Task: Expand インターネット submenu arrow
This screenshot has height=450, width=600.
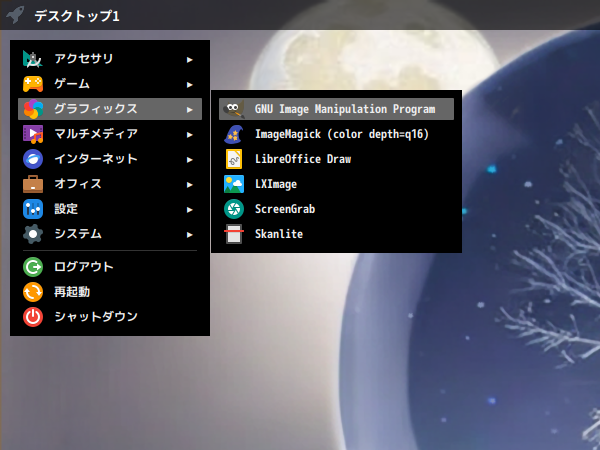Action: pyautogui.click(x=189, y=160)
